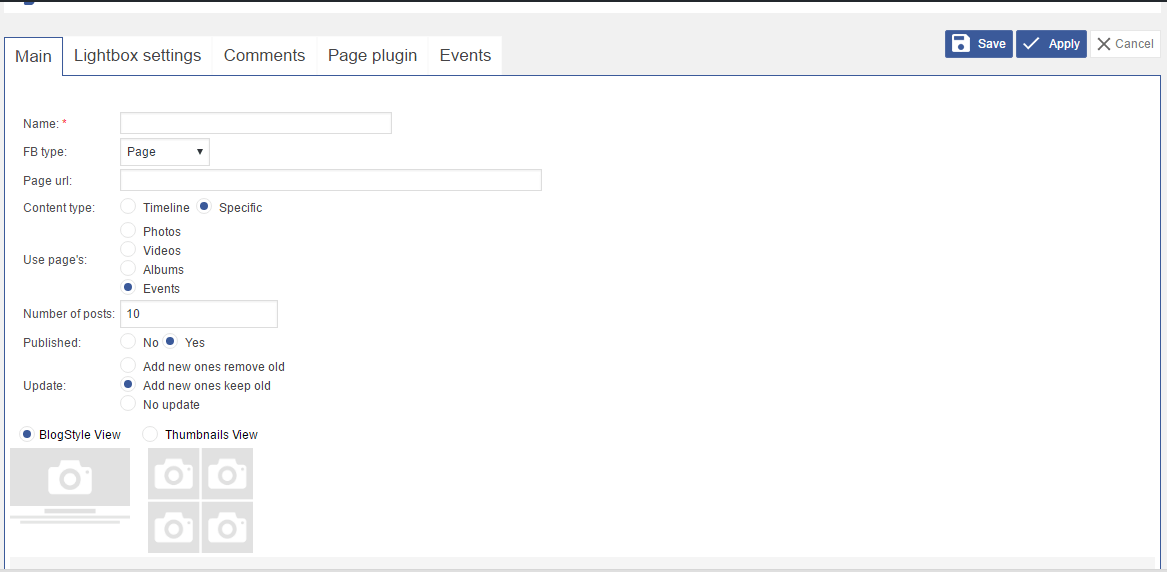The height and width of the screenshot is (572, 1167).
Task: Select the Timeline content type option
Action: tap(128, 207)
